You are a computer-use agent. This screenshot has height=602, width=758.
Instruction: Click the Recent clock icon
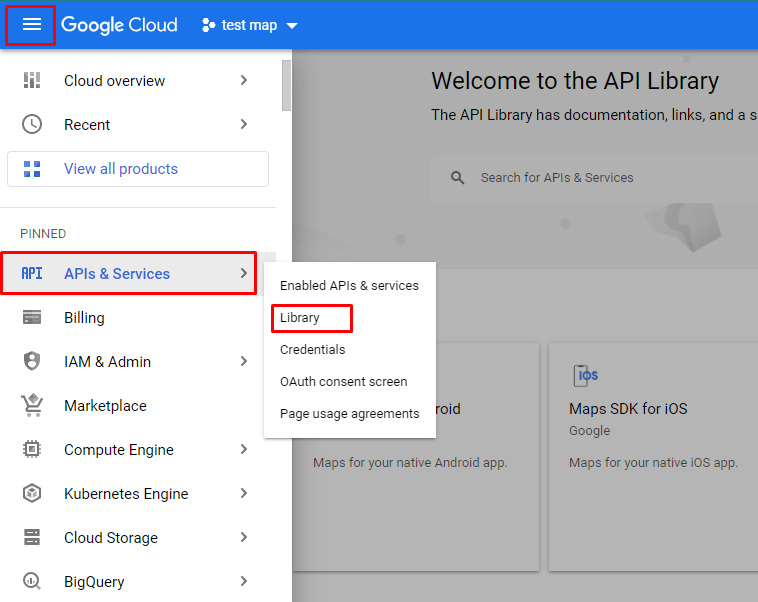[x=32, y=125]
